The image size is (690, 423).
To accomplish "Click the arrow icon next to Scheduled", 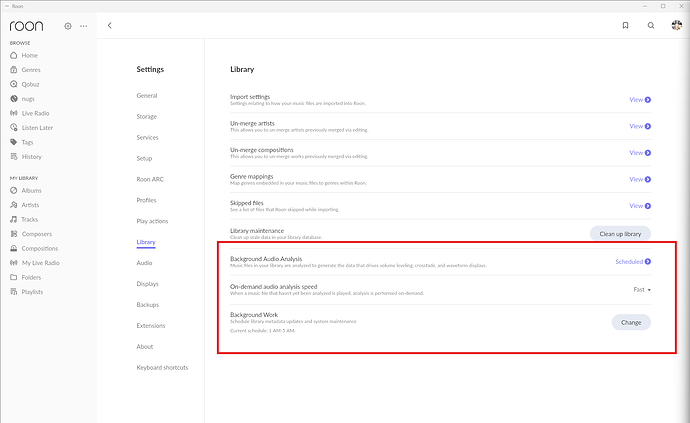I will pyautogui.click(x=648, y=261).
